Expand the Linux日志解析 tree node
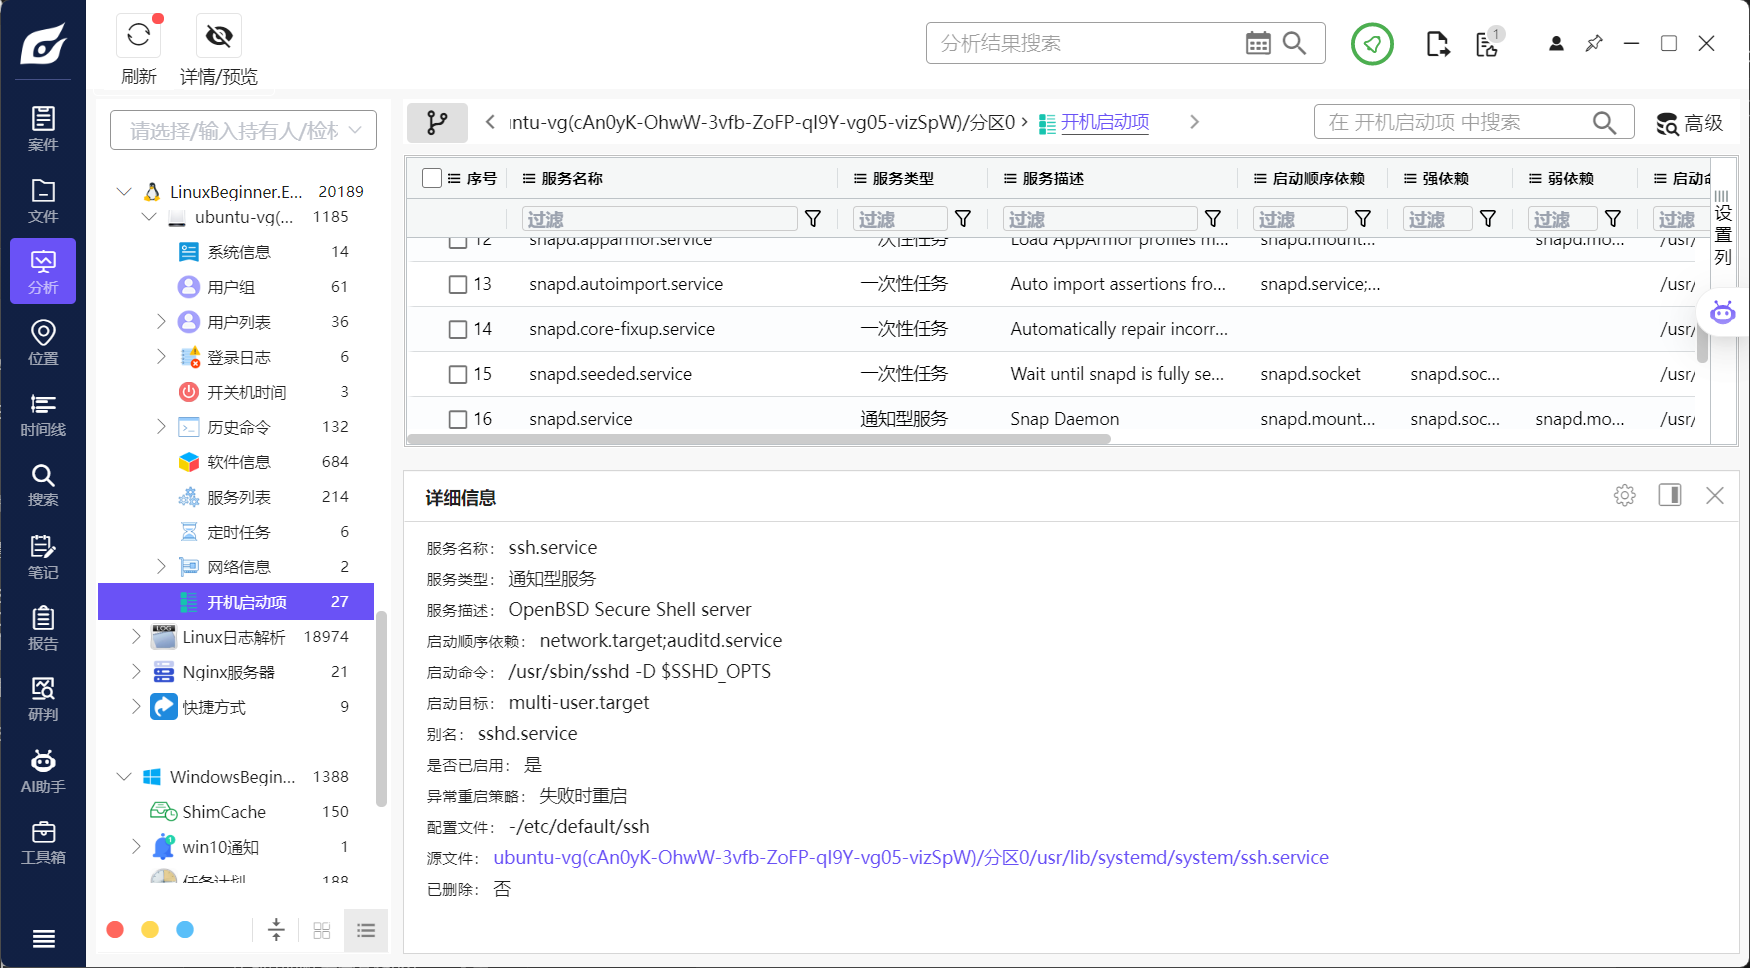This screenshot has width=1750, height=968. pos(136,636)
